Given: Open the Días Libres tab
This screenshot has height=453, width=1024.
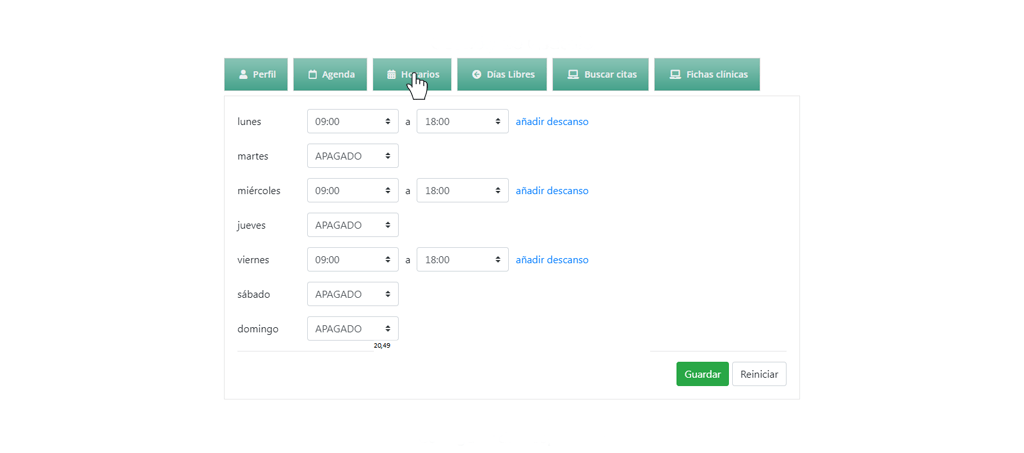Looking at the screenshot, I should click(x=502, y=75).
